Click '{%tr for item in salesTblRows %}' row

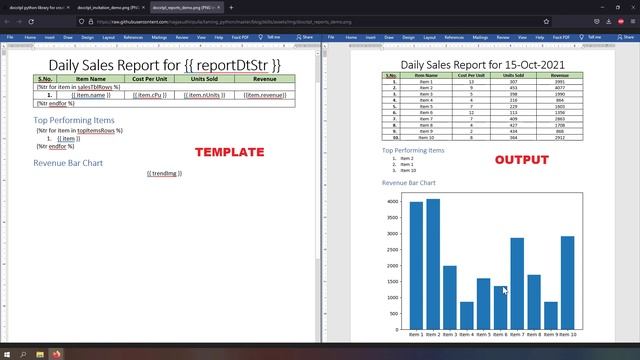(x=164, y=87)
